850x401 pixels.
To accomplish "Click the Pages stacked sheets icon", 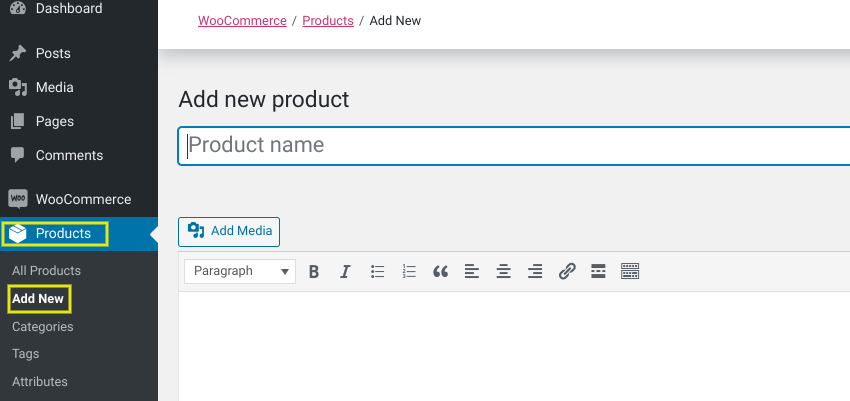I will [18, 121].
